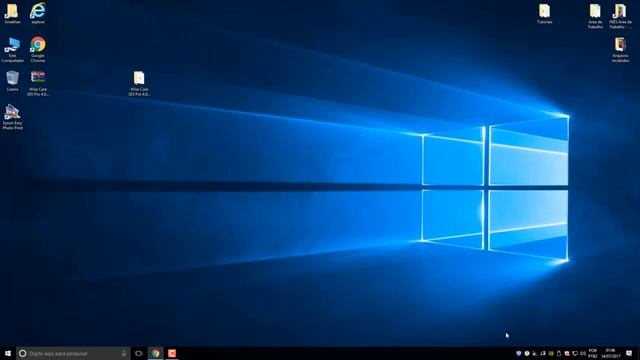Open the Action Center notifications icon
Screen dimensions: 640x360
(629, 353)
